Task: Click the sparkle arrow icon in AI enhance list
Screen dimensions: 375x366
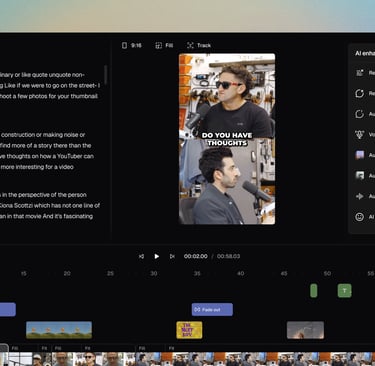Action: [x=359, y=196]
